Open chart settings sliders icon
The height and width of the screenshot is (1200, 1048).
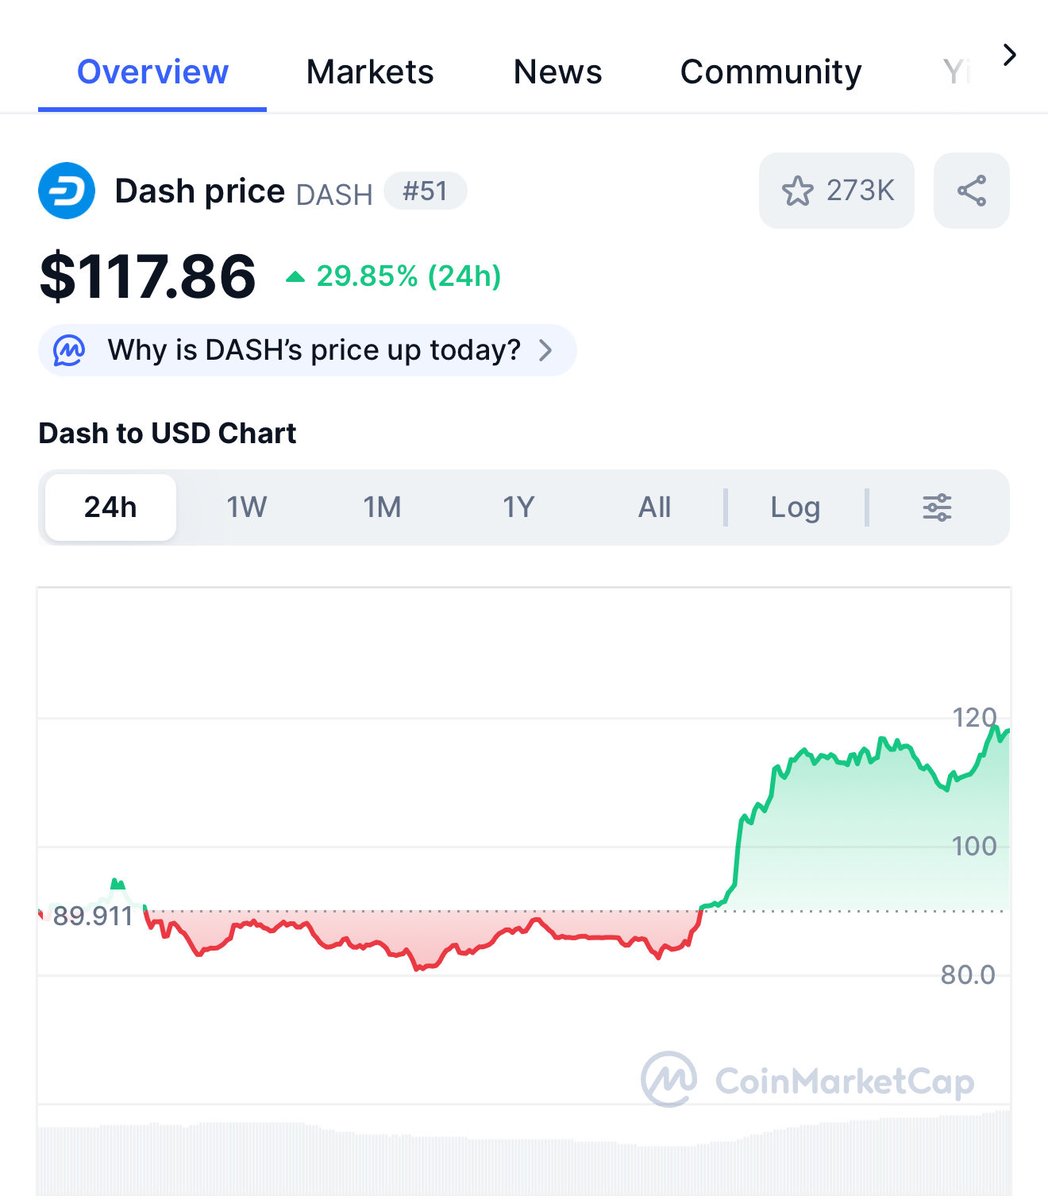pyautogui.click(x=937, y=508)
